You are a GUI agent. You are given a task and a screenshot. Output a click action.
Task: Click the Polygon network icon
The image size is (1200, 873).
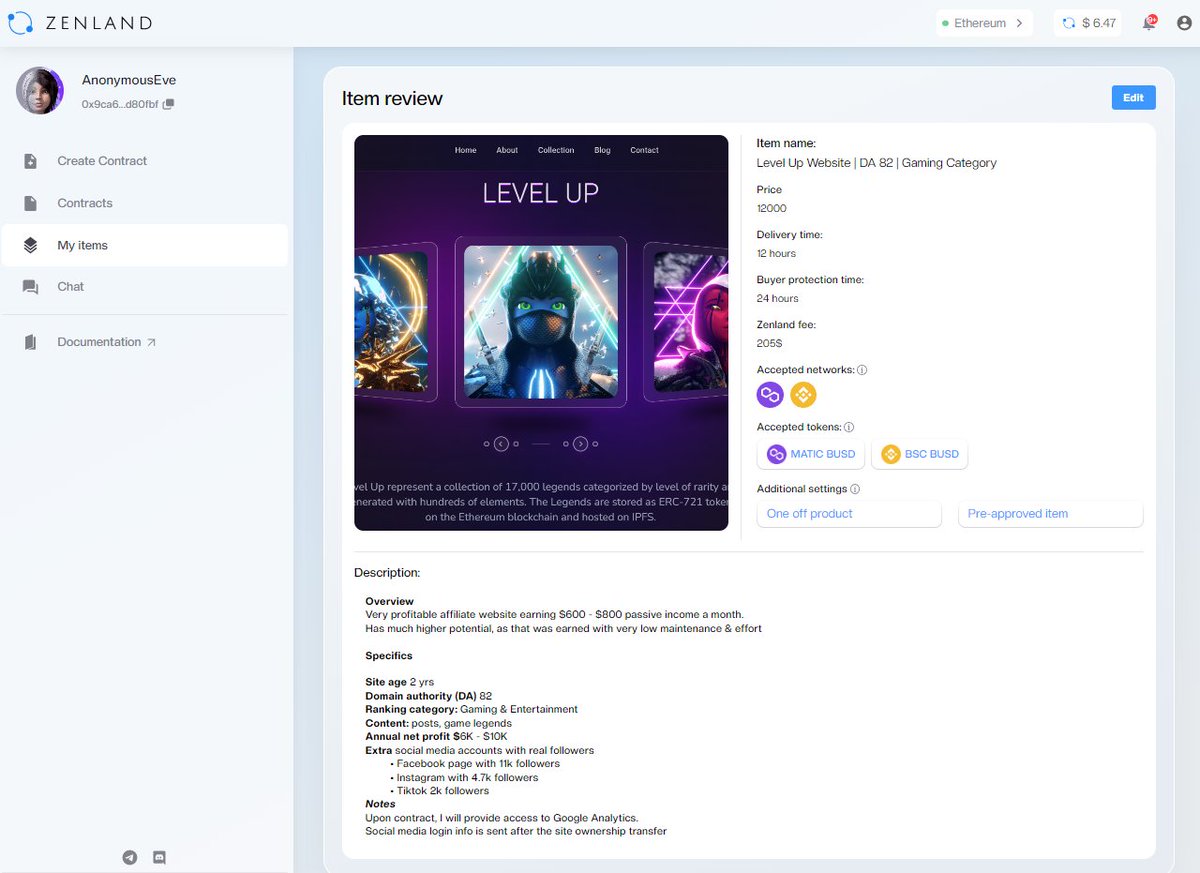pos(770,395)
